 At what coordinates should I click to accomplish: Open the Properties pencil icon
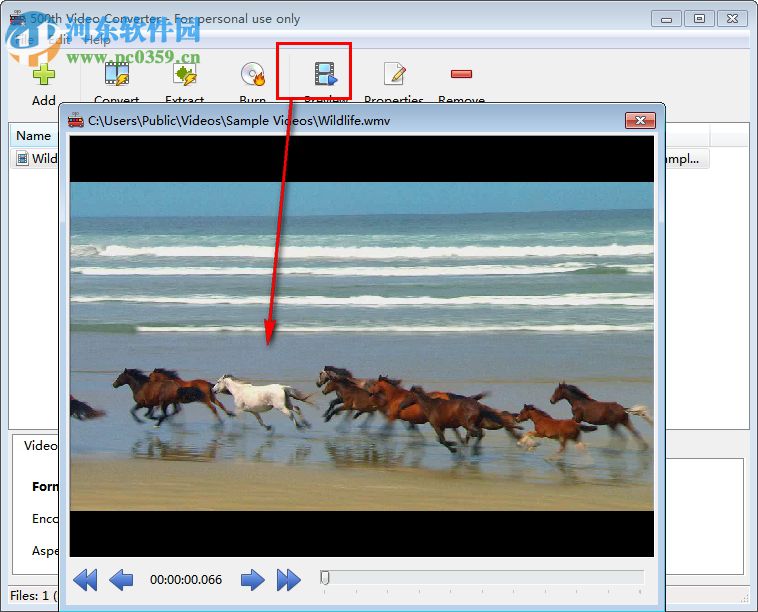click(394, 74)
